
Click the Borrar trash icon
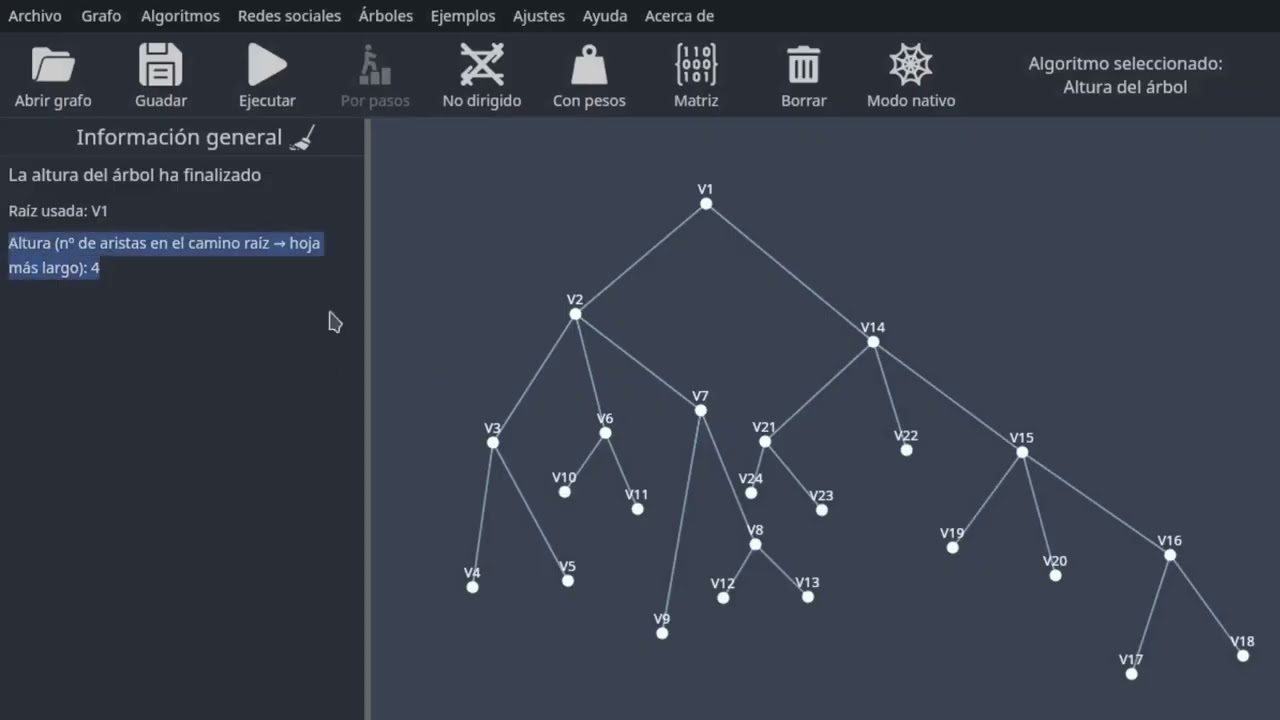click(x=804, y=65)
